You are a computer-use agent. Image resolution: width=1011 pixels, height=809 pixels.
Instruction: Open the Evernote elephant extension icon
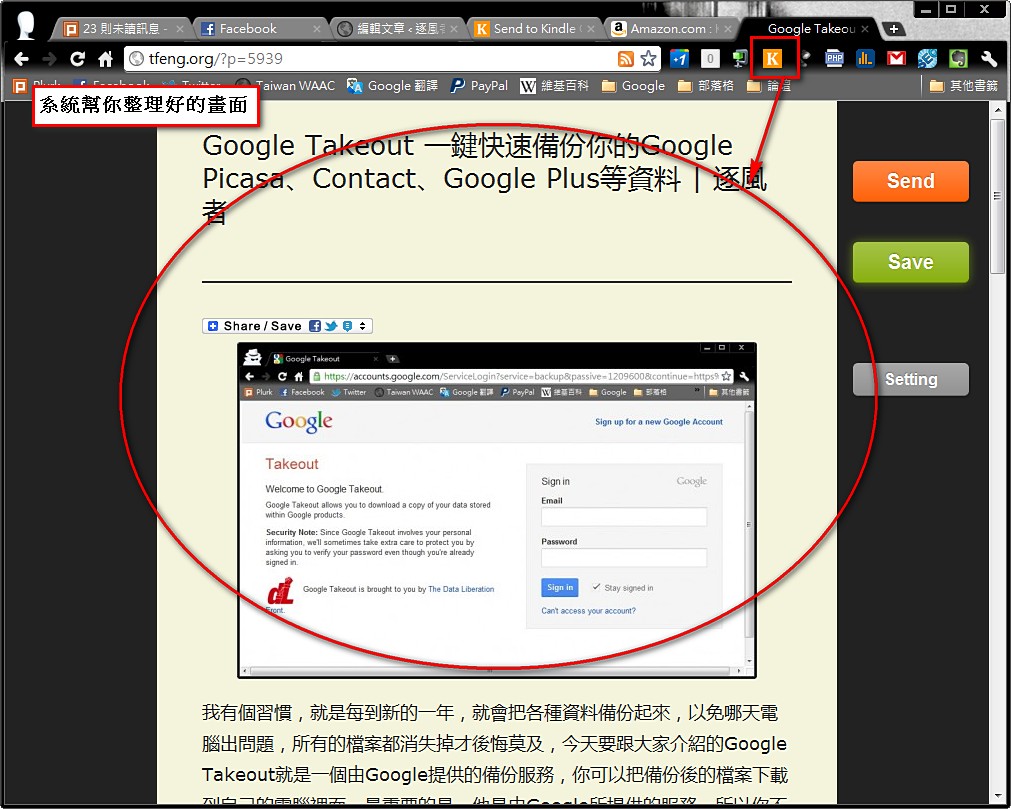(x=958, y=59)
